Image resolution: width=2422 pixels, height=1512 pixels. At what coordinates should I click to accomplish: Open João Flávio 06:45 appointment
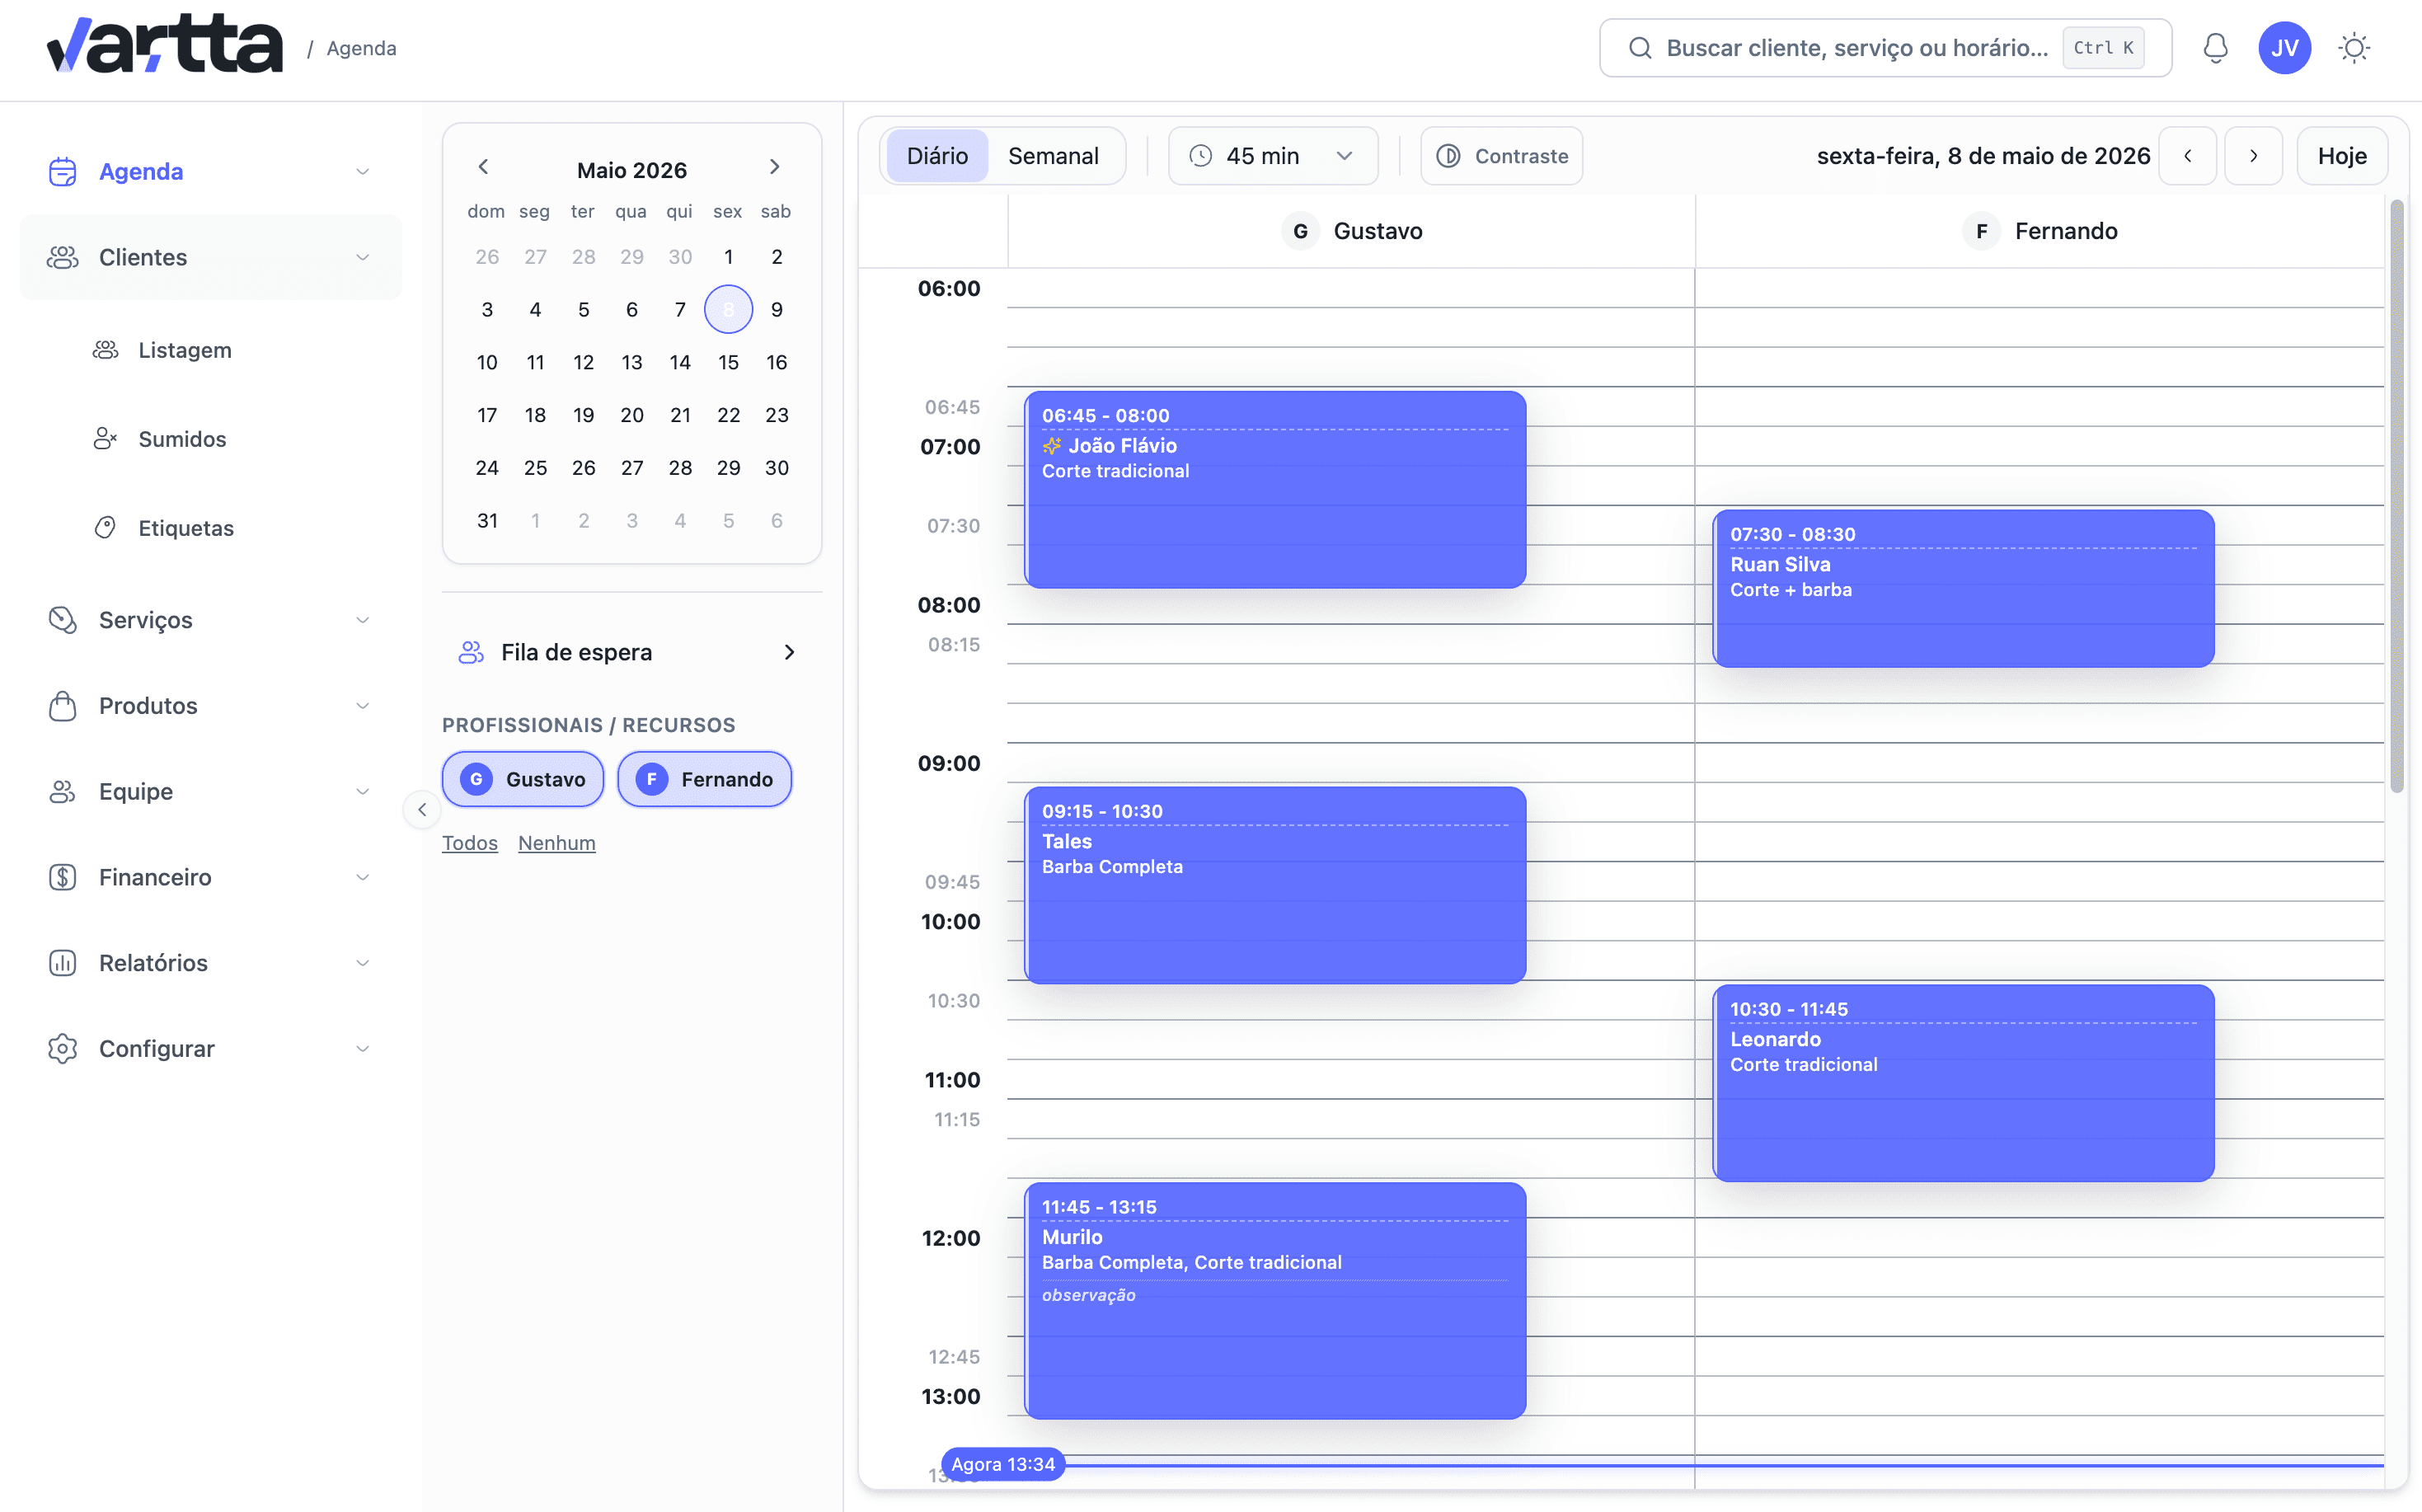(x=1275, y=490)
